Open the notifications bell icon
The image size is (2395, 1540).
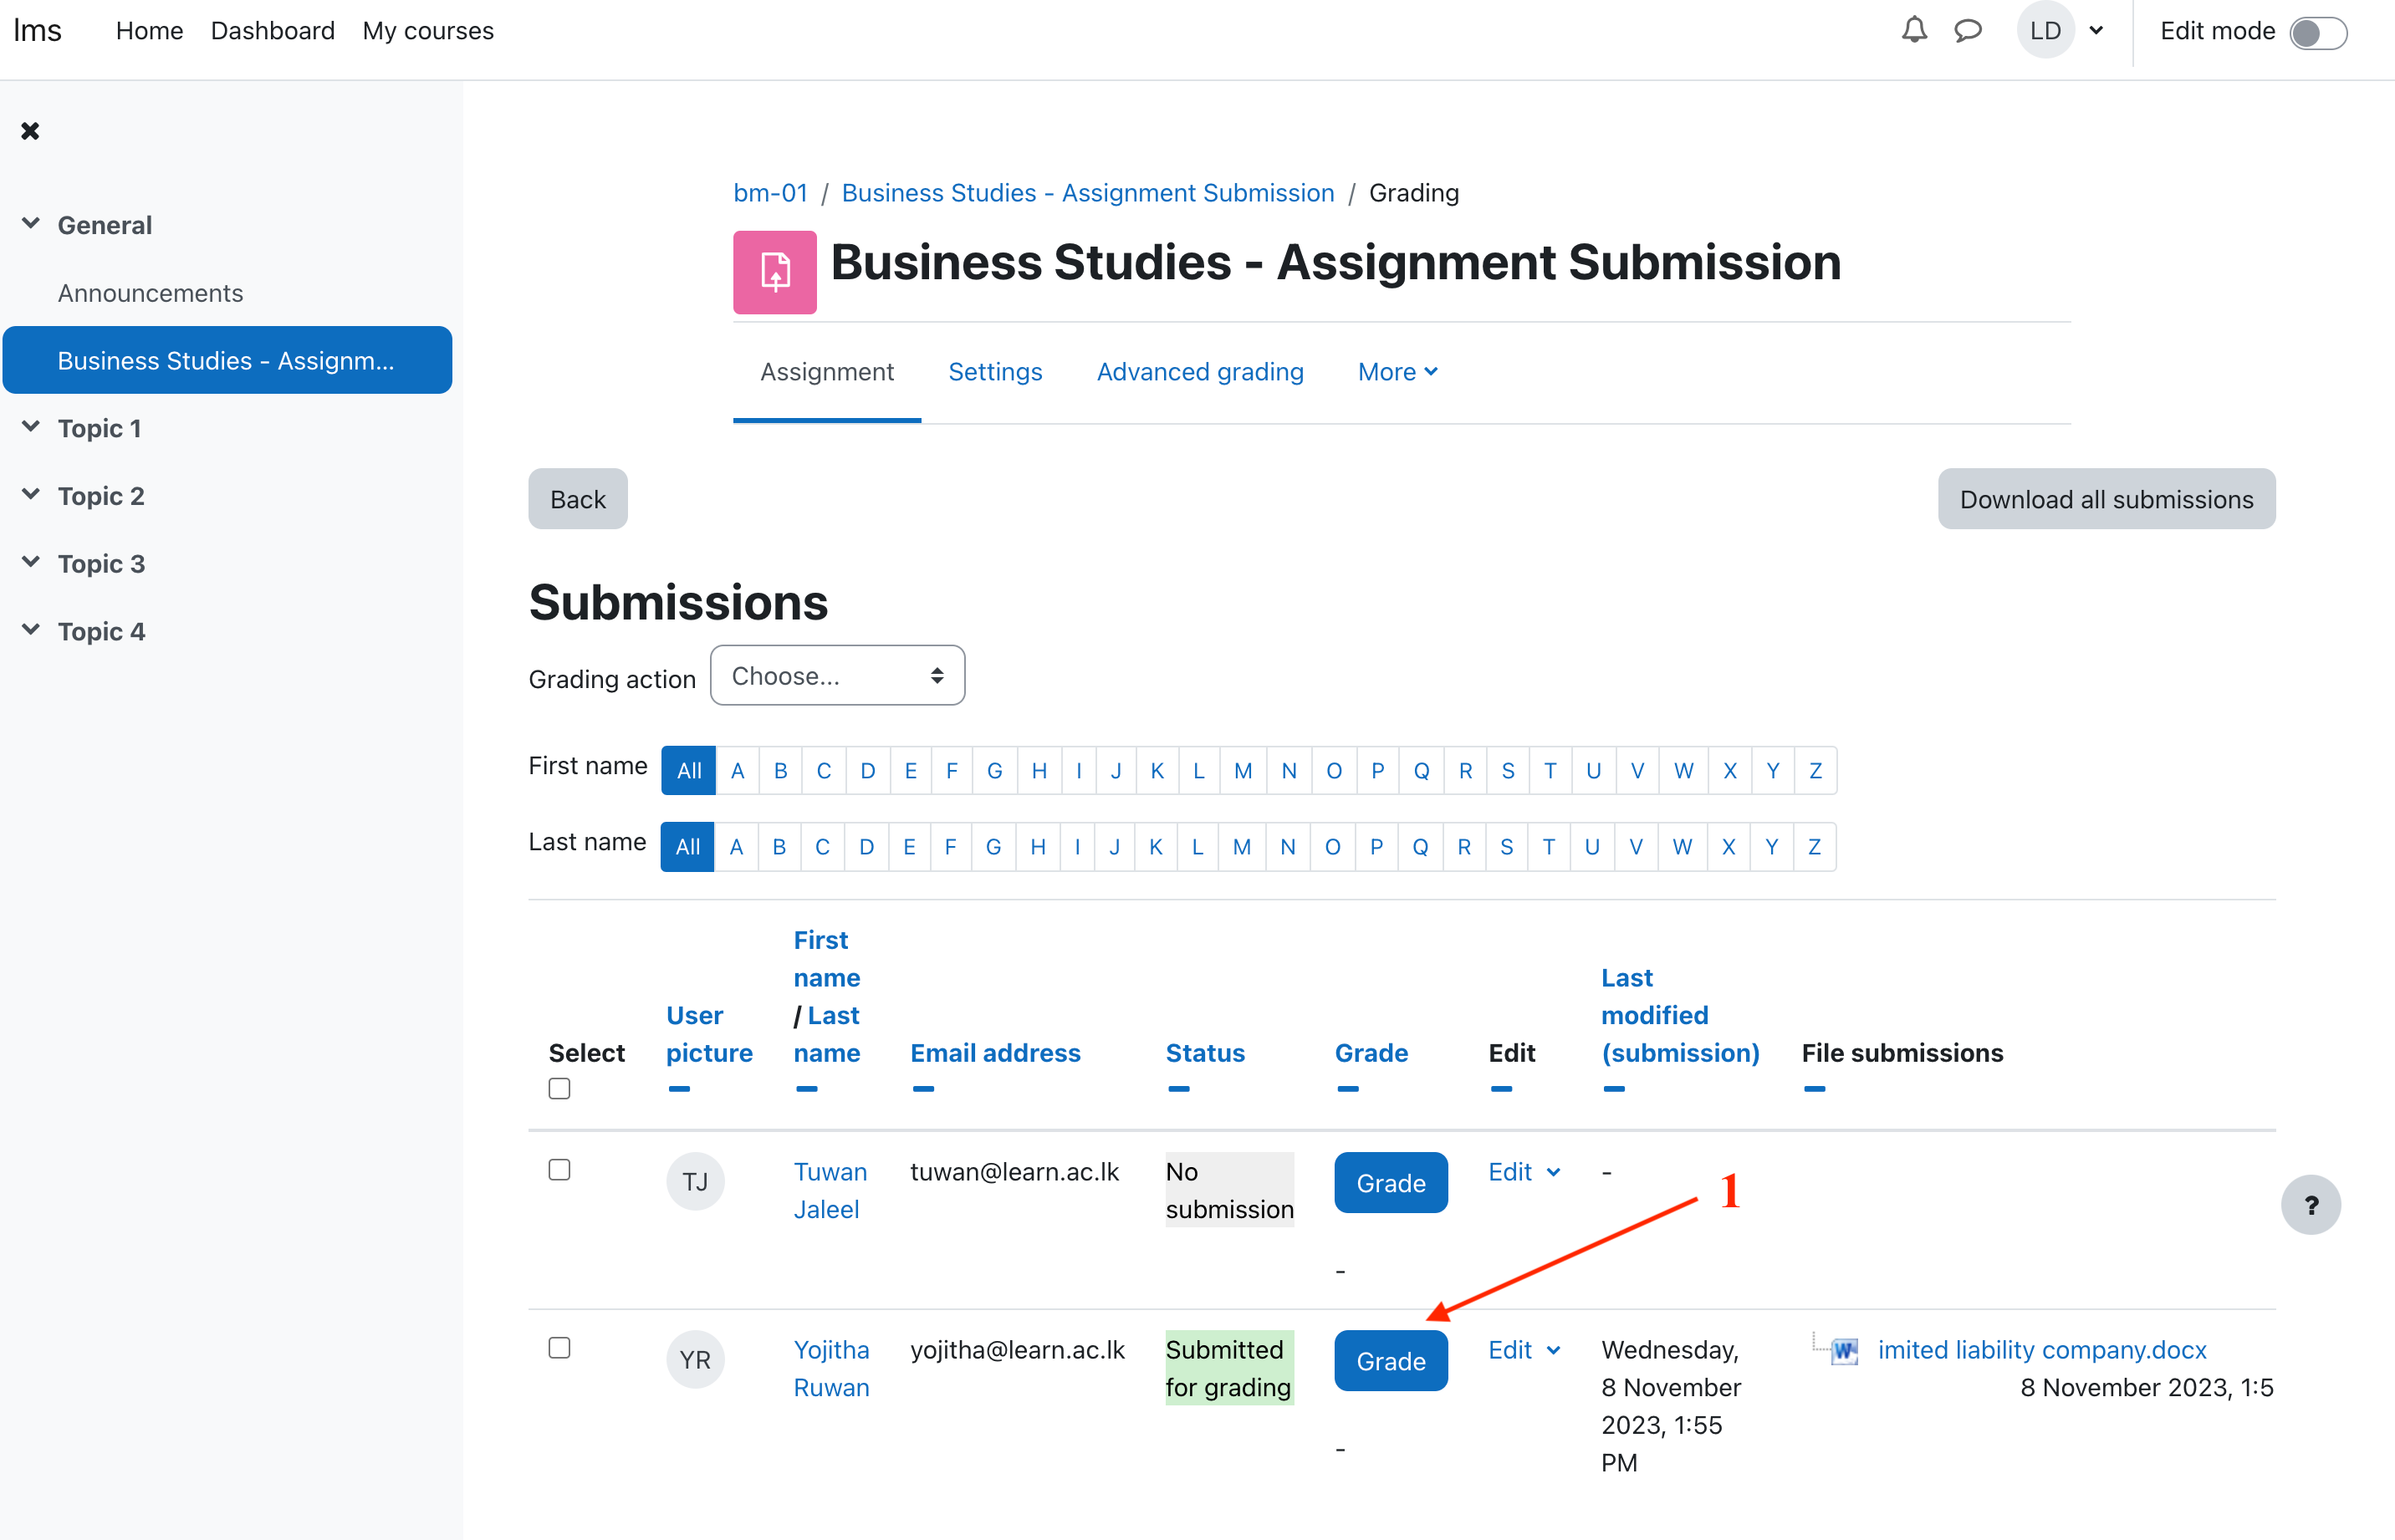pyautogui.click(x=1913, y=31)
